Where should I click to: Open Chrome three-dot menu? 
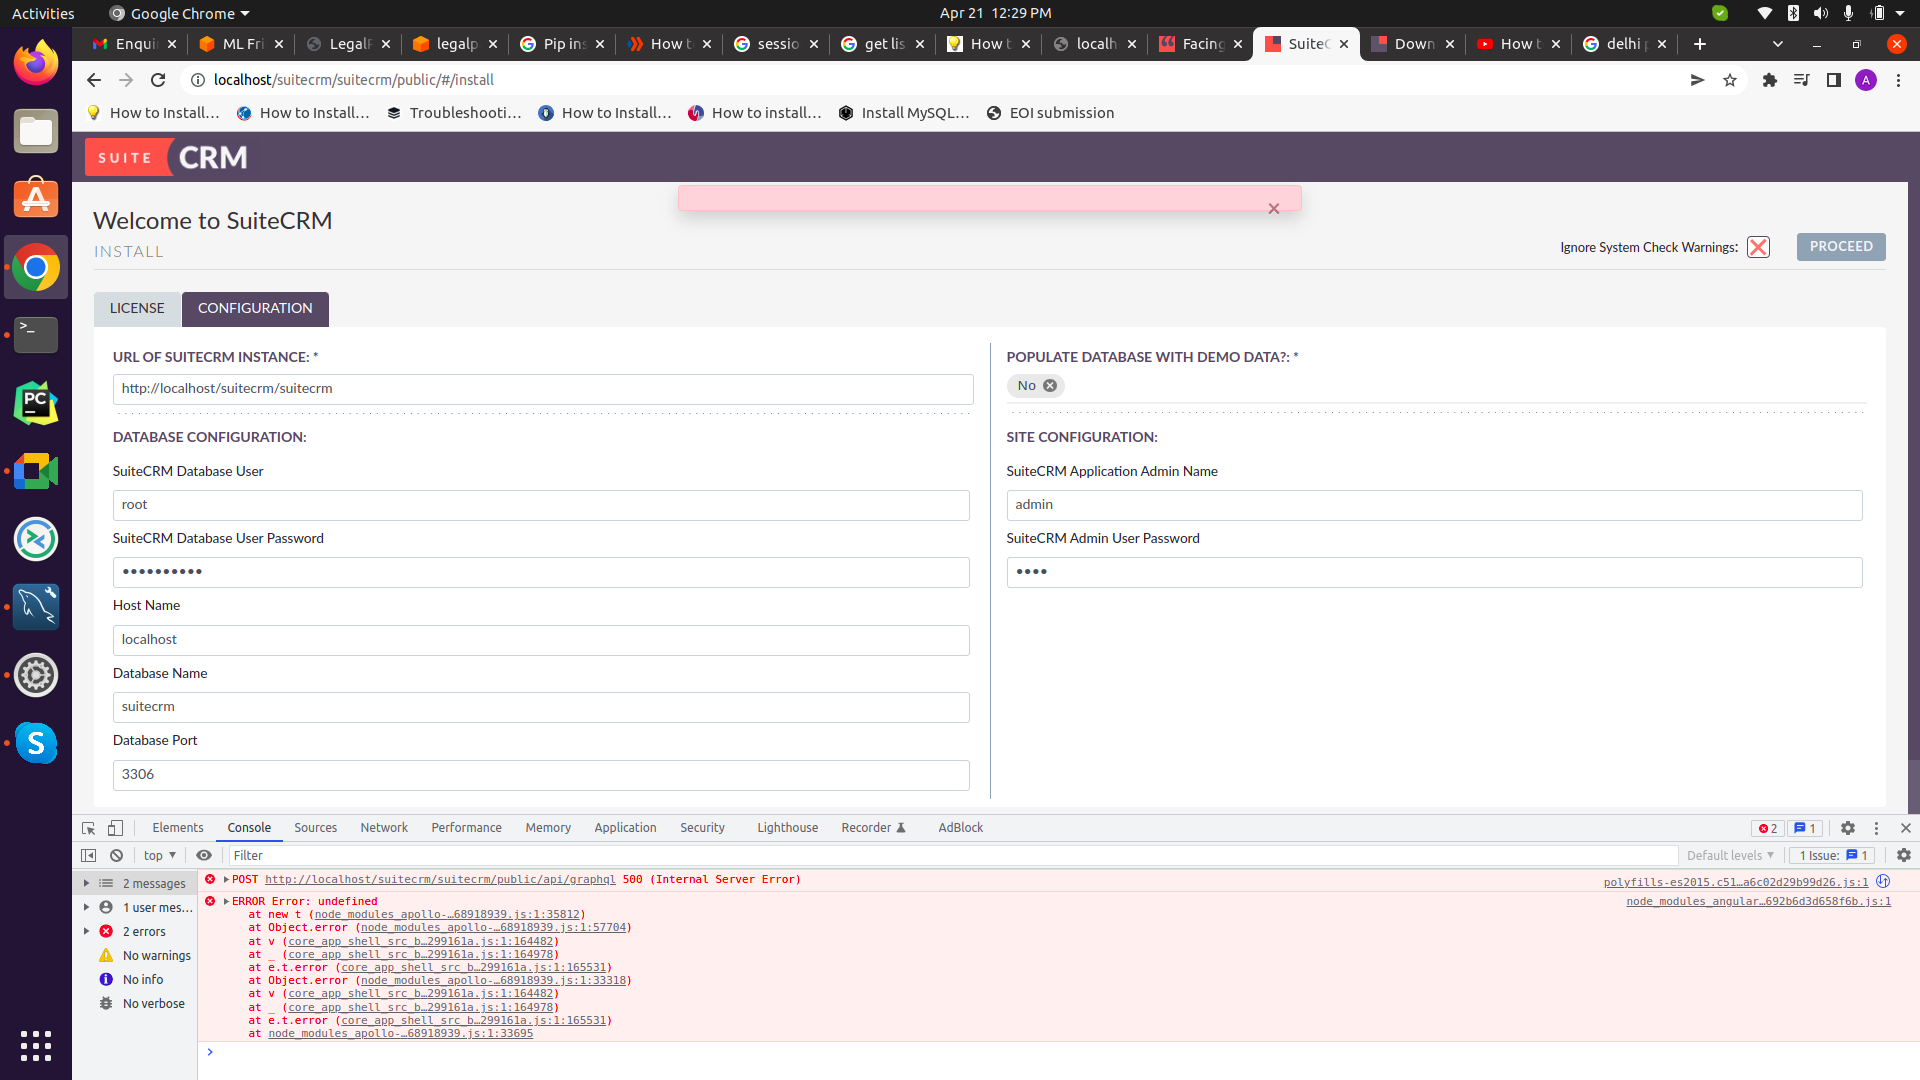click(1898, 80)
